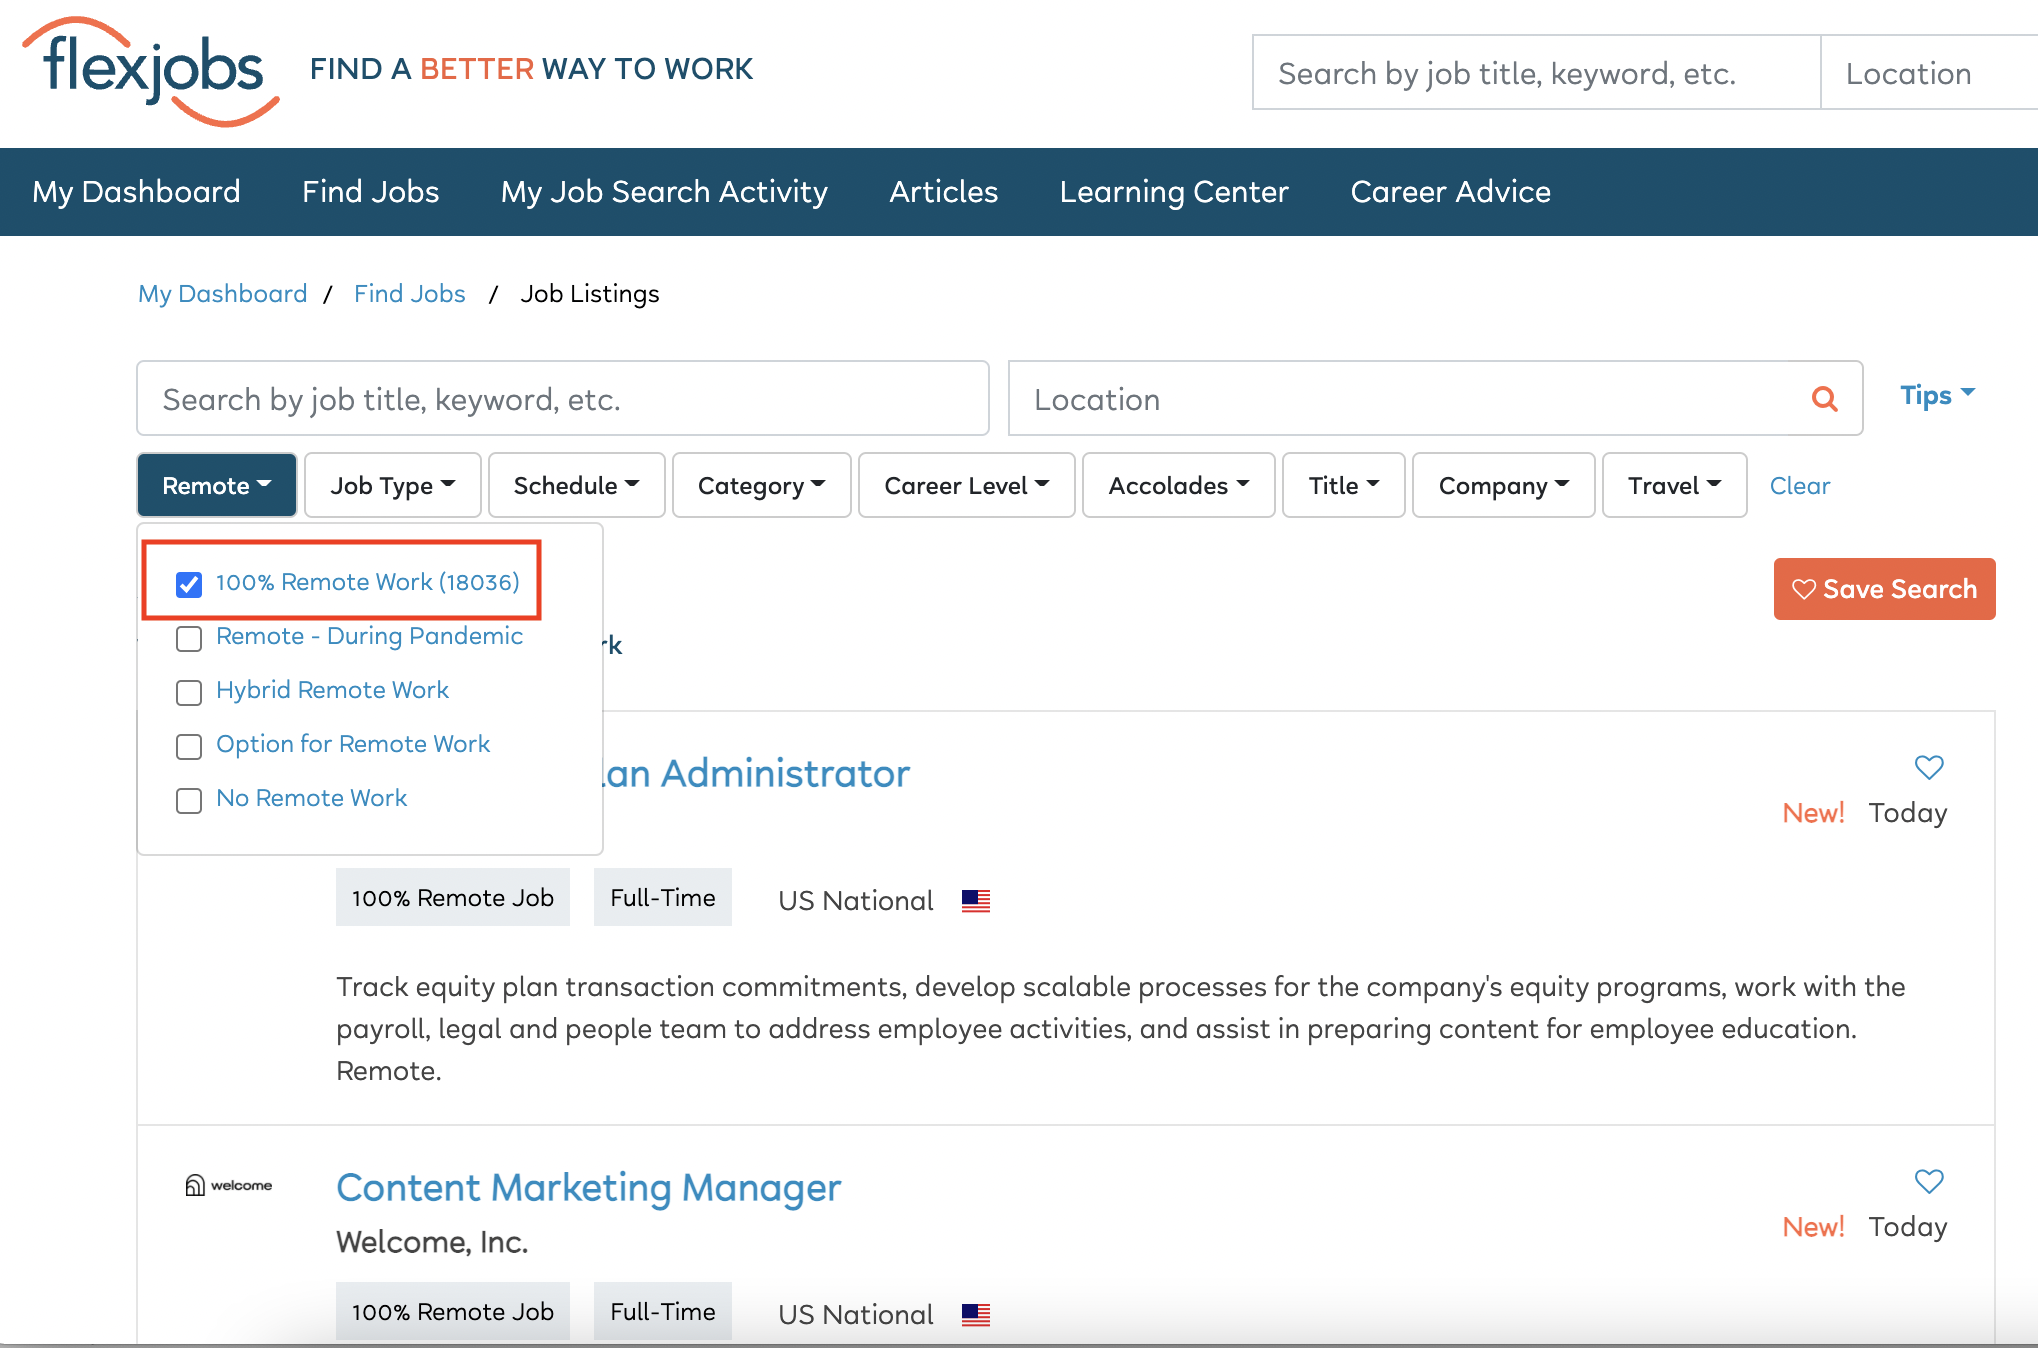Favorite the Content Marketing Manager job heart

point(1928,1181)
